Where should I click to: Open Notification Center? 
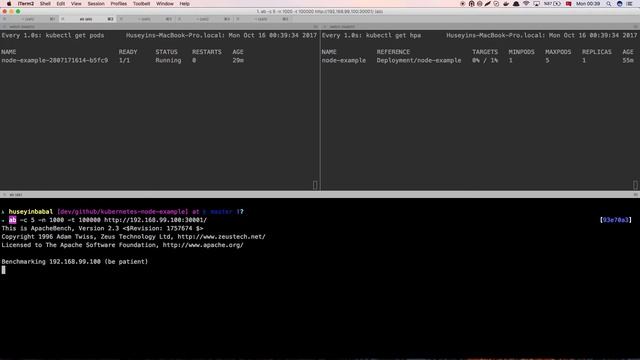click(630, 4)
